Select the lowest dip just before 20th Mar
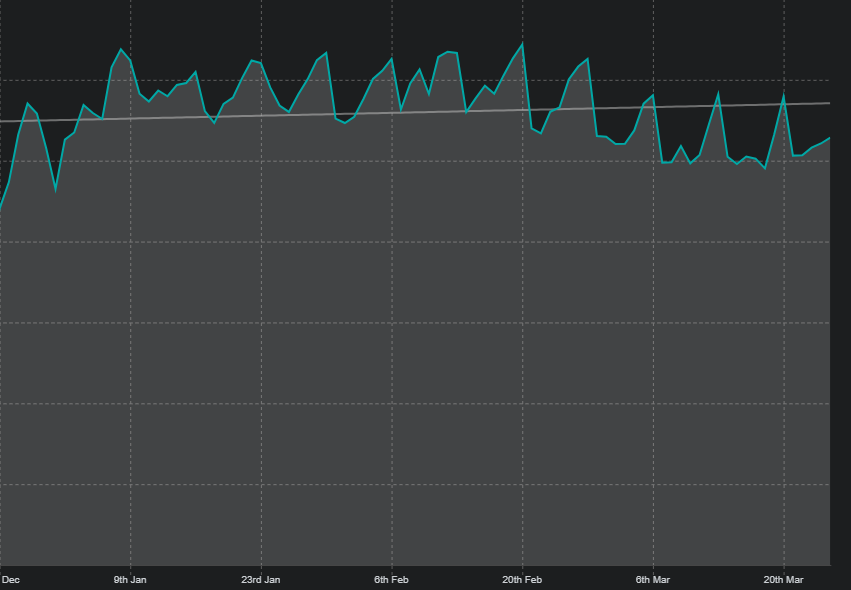Image resolution: width=851 pixels, height=590 pixels. 765,168
